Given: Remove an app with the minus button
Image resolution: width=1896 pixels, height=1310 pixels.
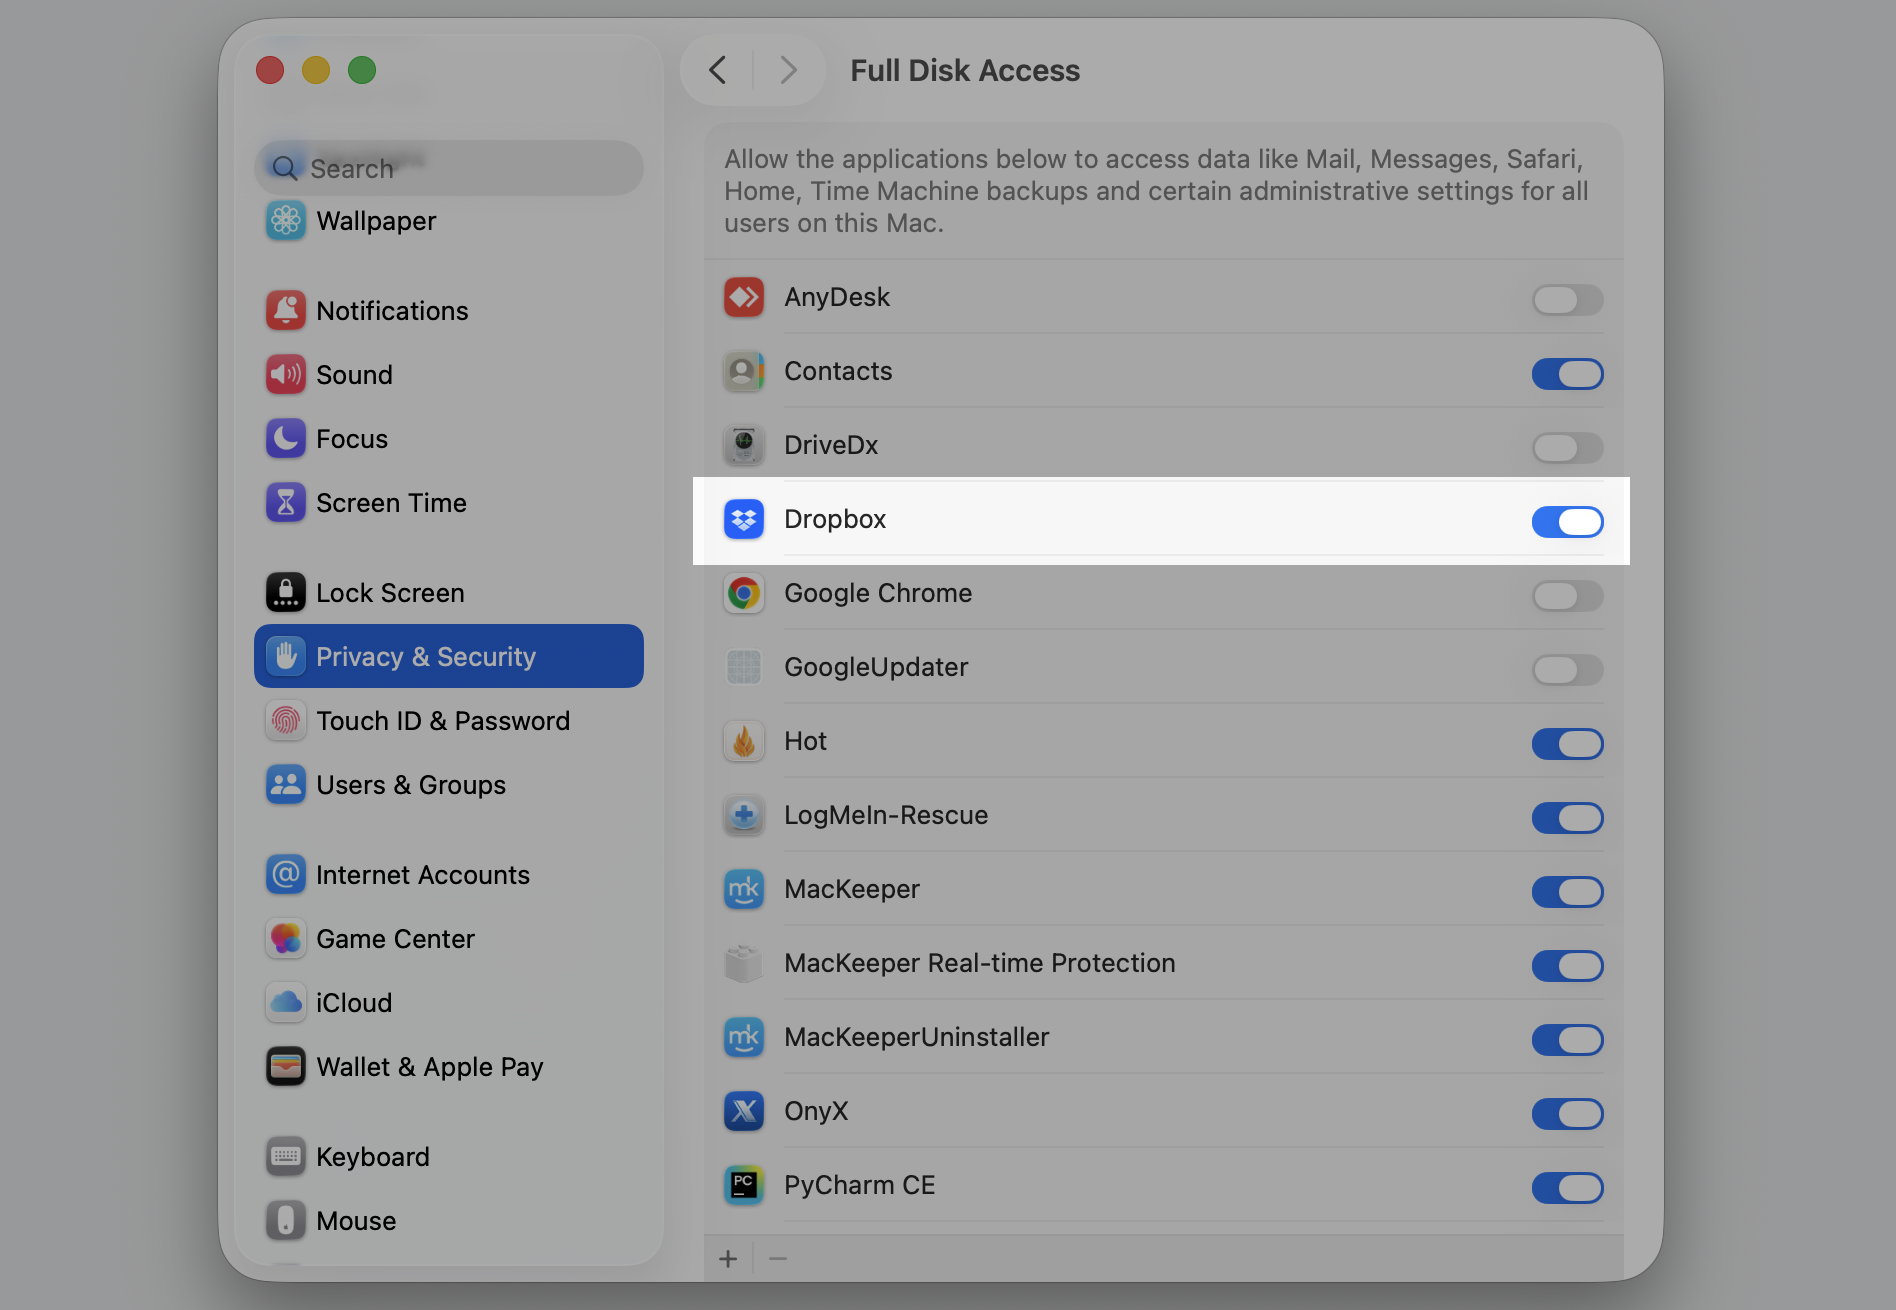Looking at the screenshot, I should coord(778,1259).
